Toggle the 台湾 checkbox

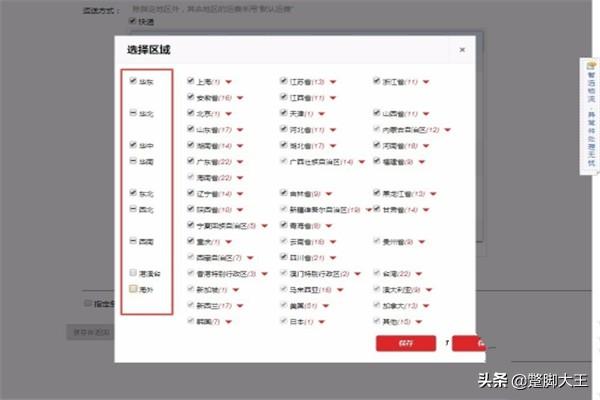(x=377, y=273)
